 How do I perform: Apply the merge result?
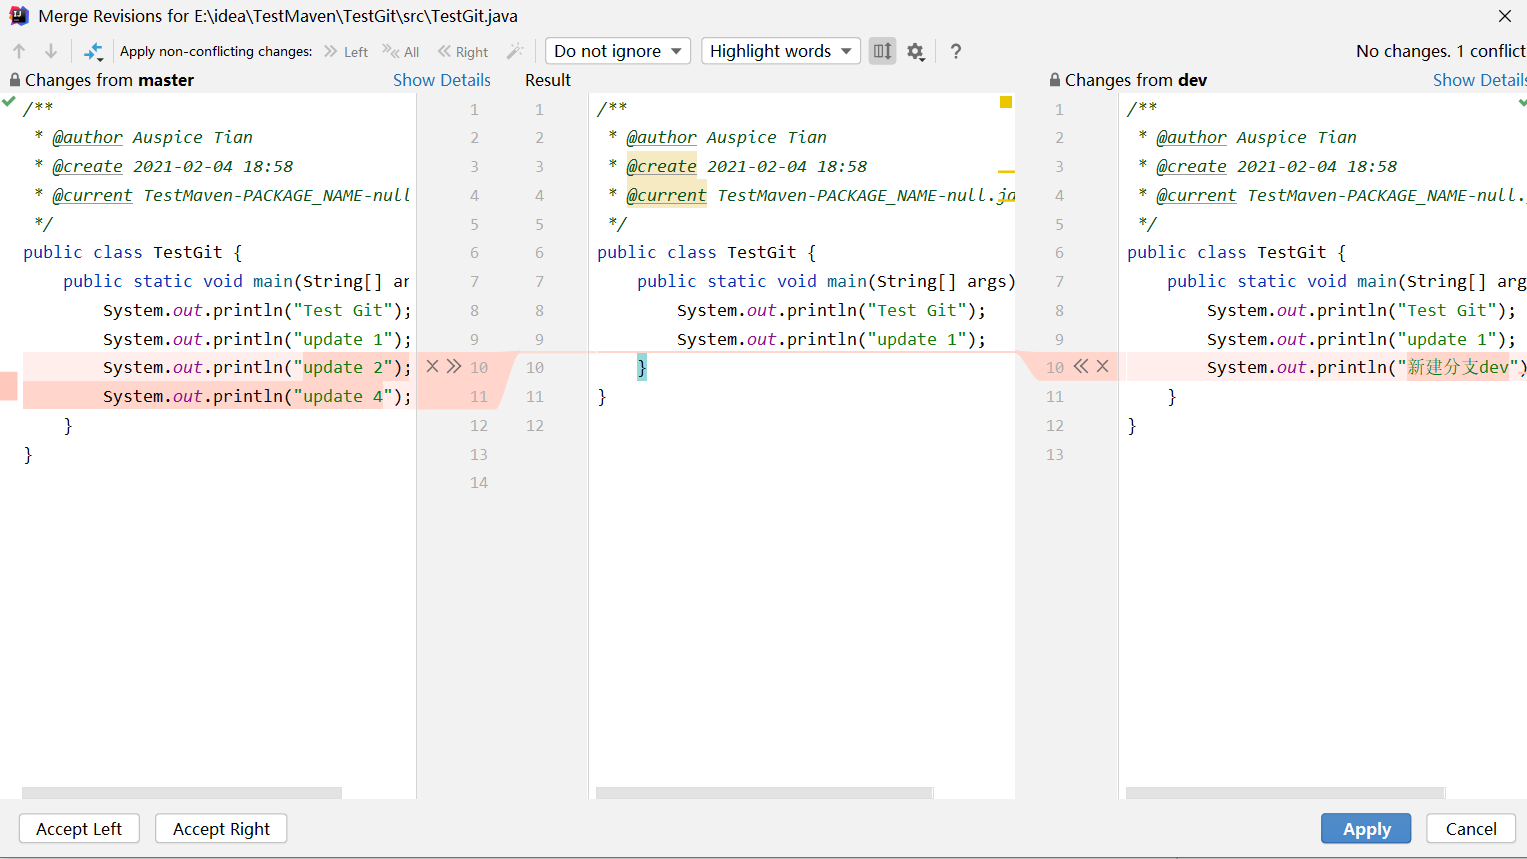click(1366, 829)
